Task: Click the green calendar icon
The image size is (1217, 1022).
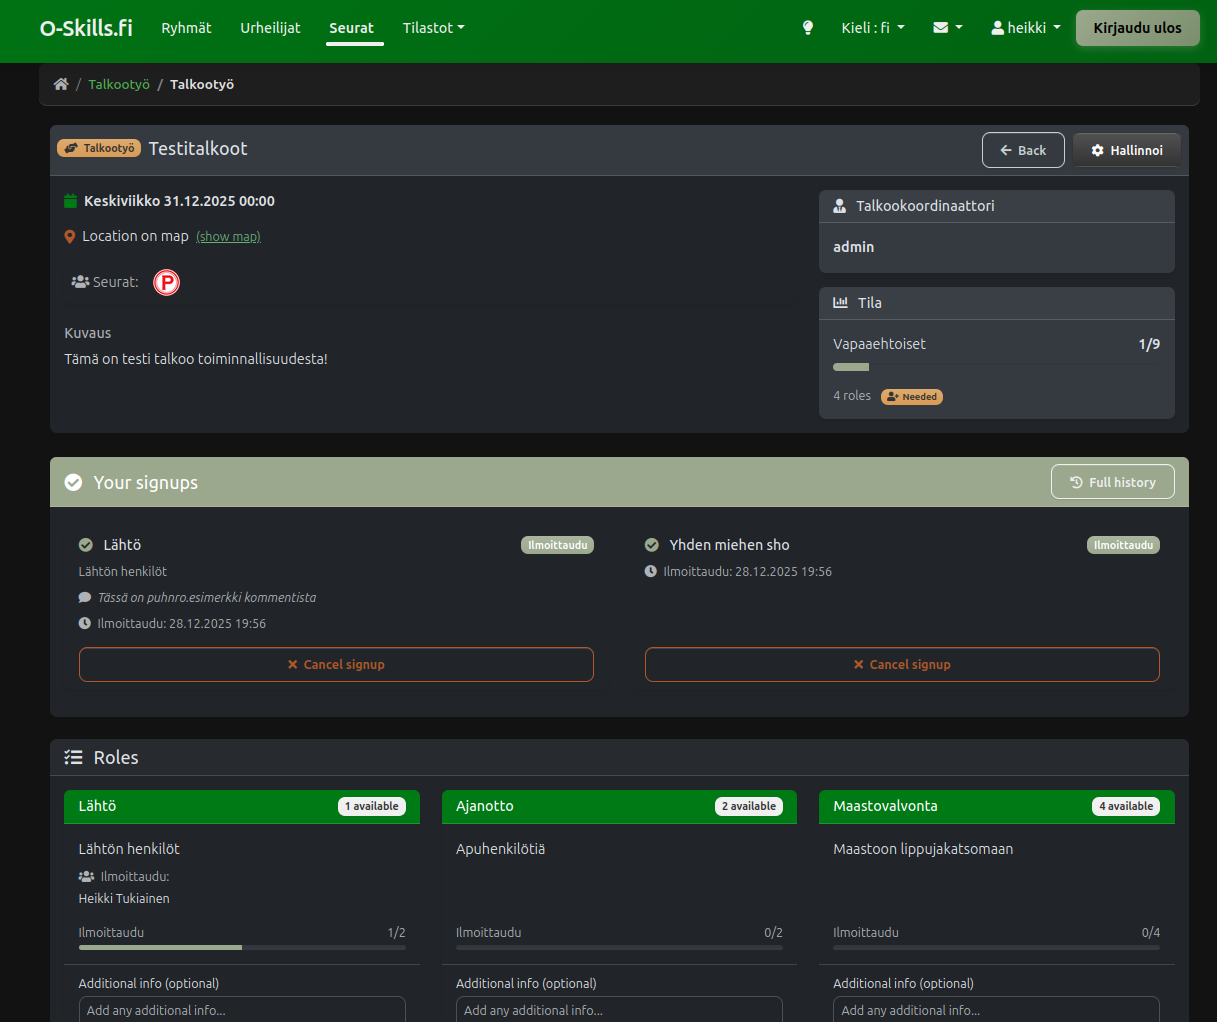Action: pos(70,201)
